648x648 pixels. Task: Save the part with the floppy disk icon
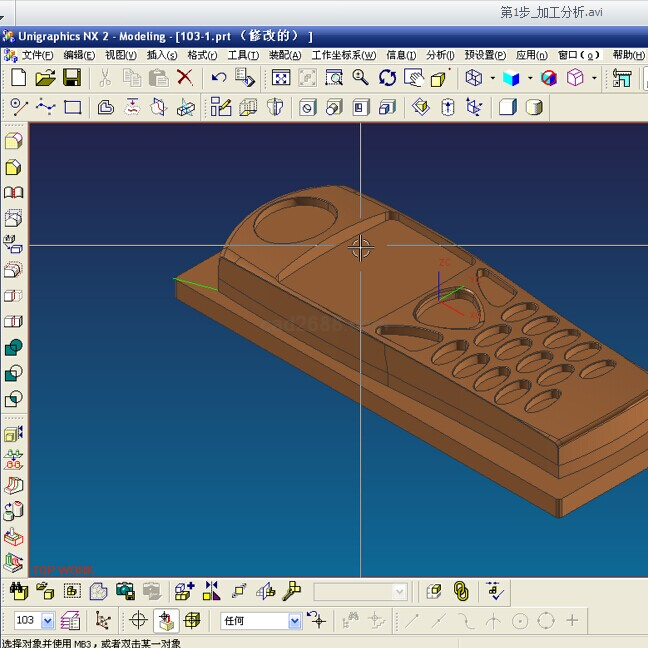tap(72, 78)
